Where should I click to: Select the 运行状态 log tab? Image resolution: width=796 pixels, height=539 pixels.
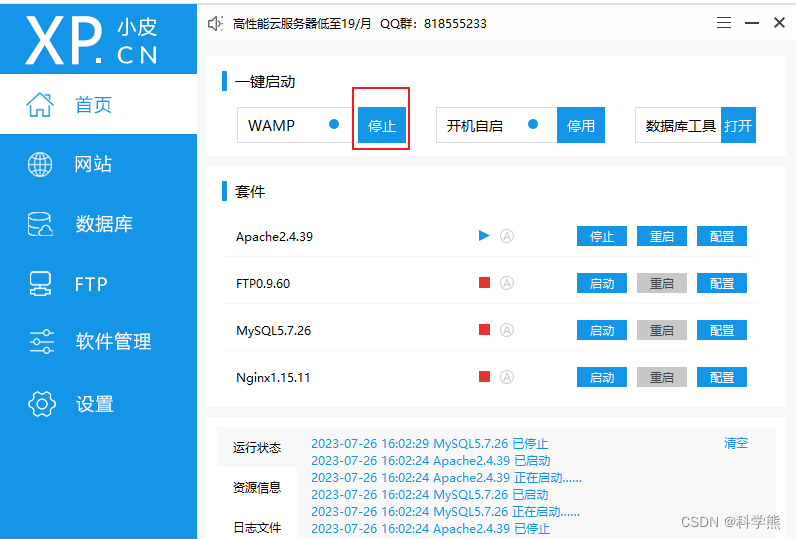pyautogui.click(x=257, y=447)
